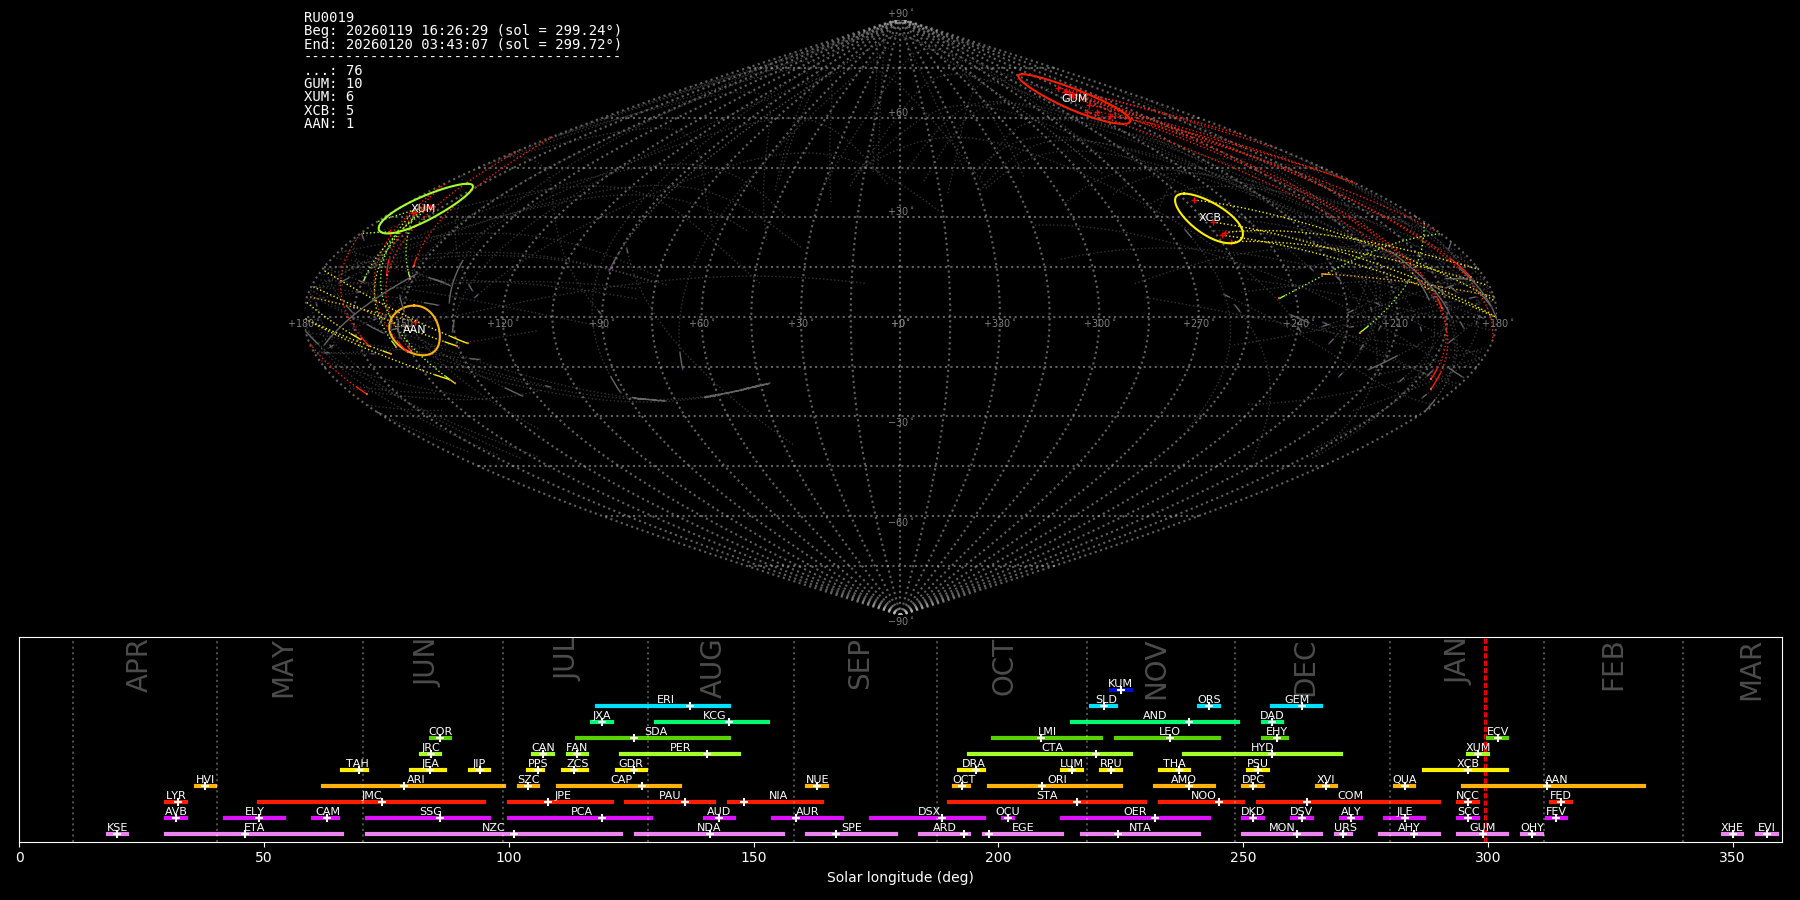Click the EVI shower label in timeline
This screenshot has height=900, width=1800.
pyautogui.click(x=1766, y=828)
